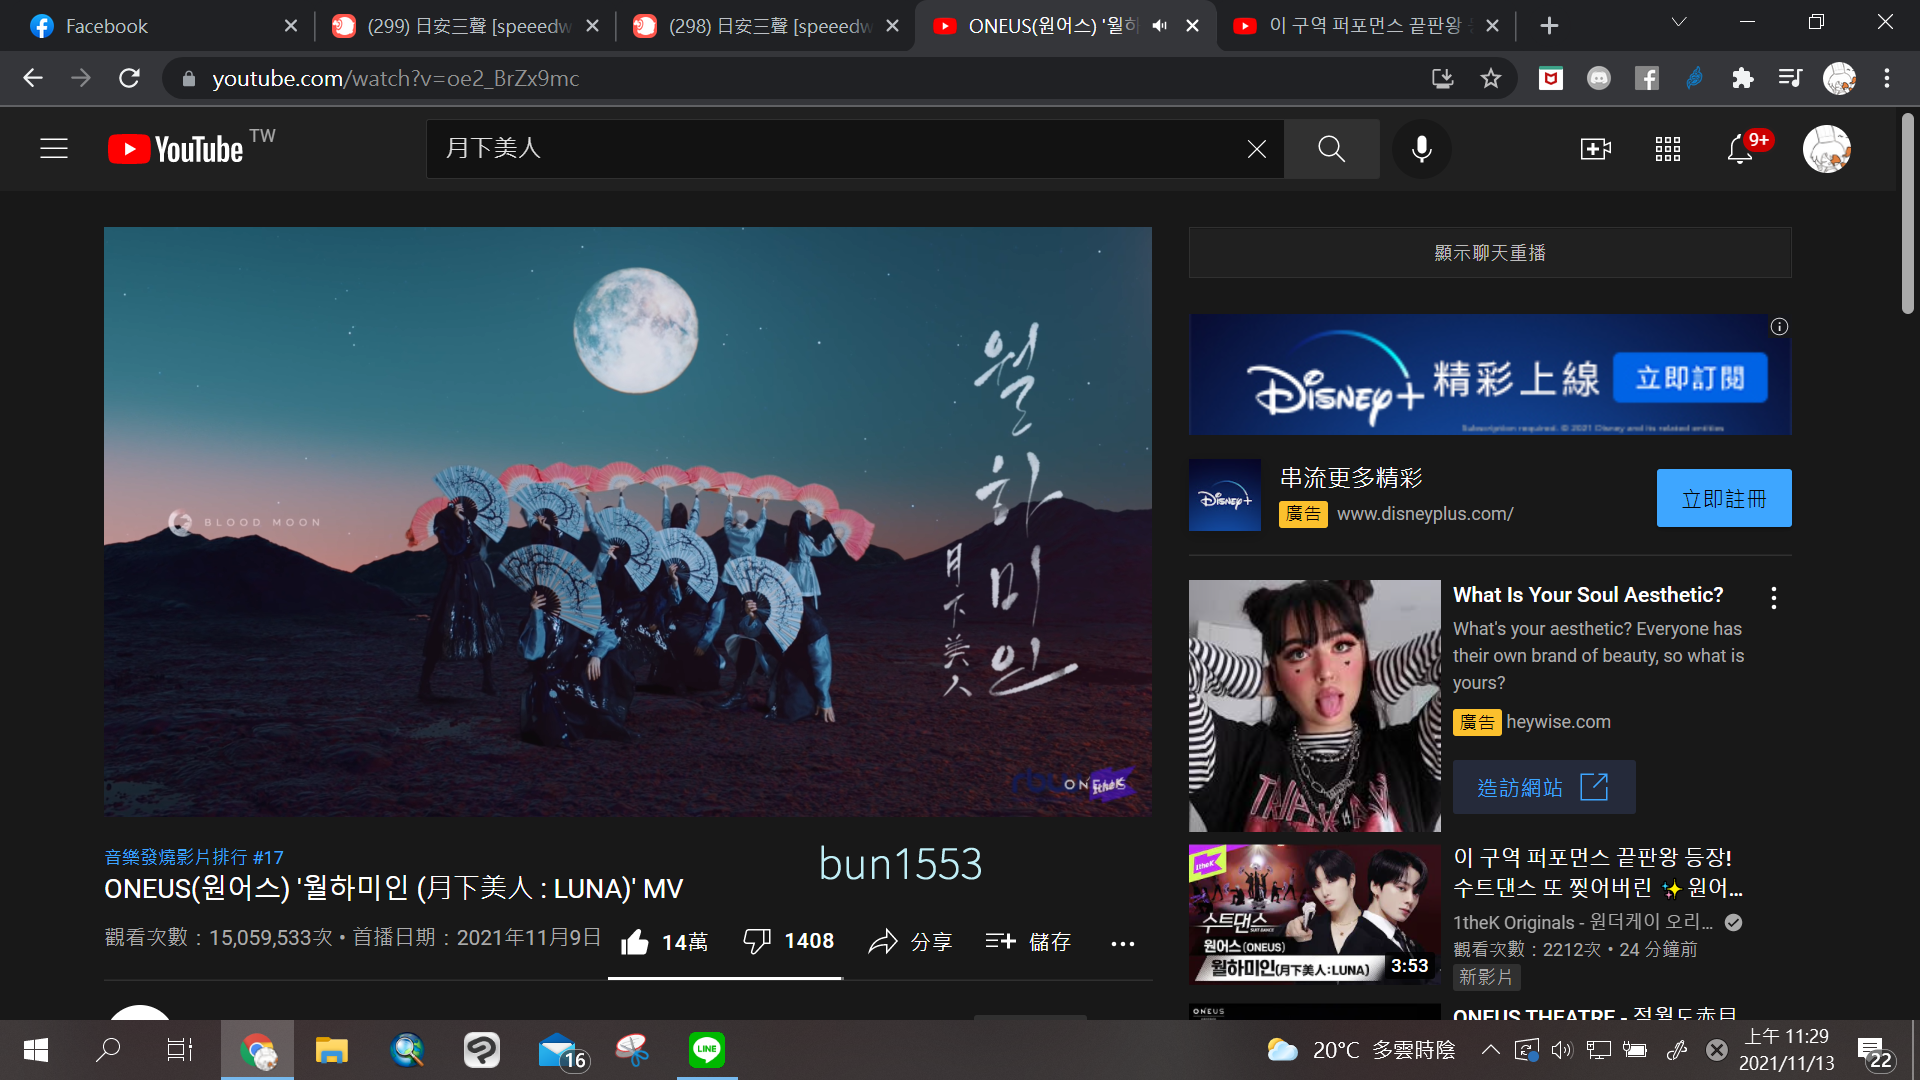This screenshot has height=1080, width=1920.
Task: Open the Soul Aesthetic ad thumbnail
Action: (1315, 706)
